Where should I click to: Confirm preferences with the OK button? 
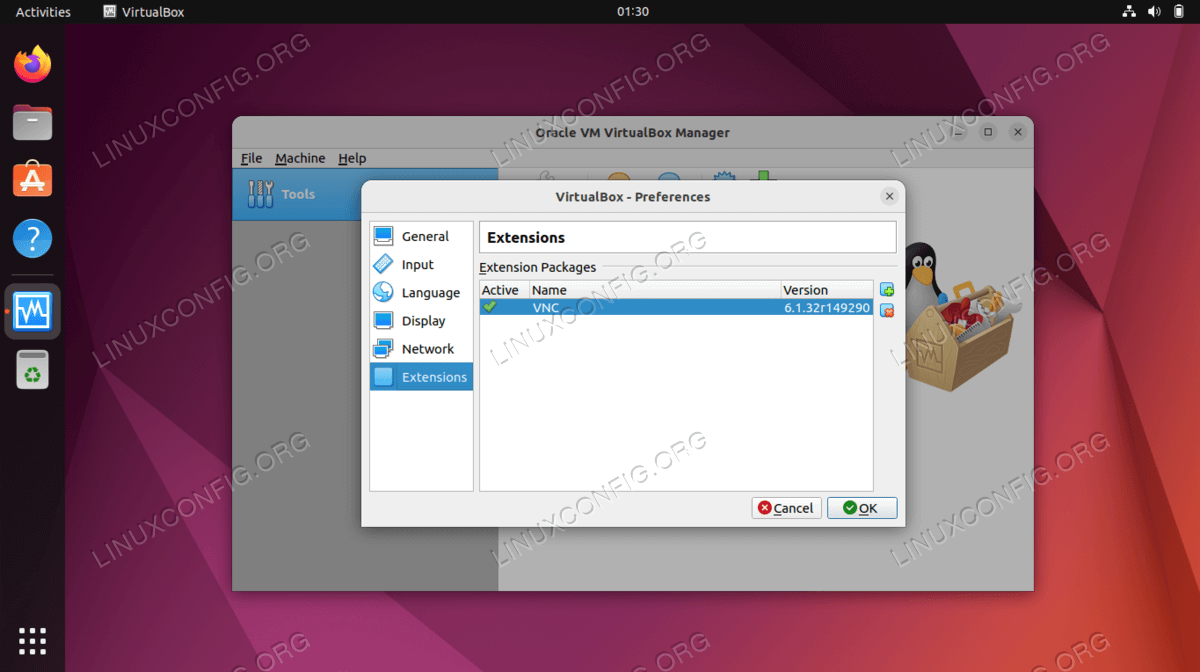862,508
